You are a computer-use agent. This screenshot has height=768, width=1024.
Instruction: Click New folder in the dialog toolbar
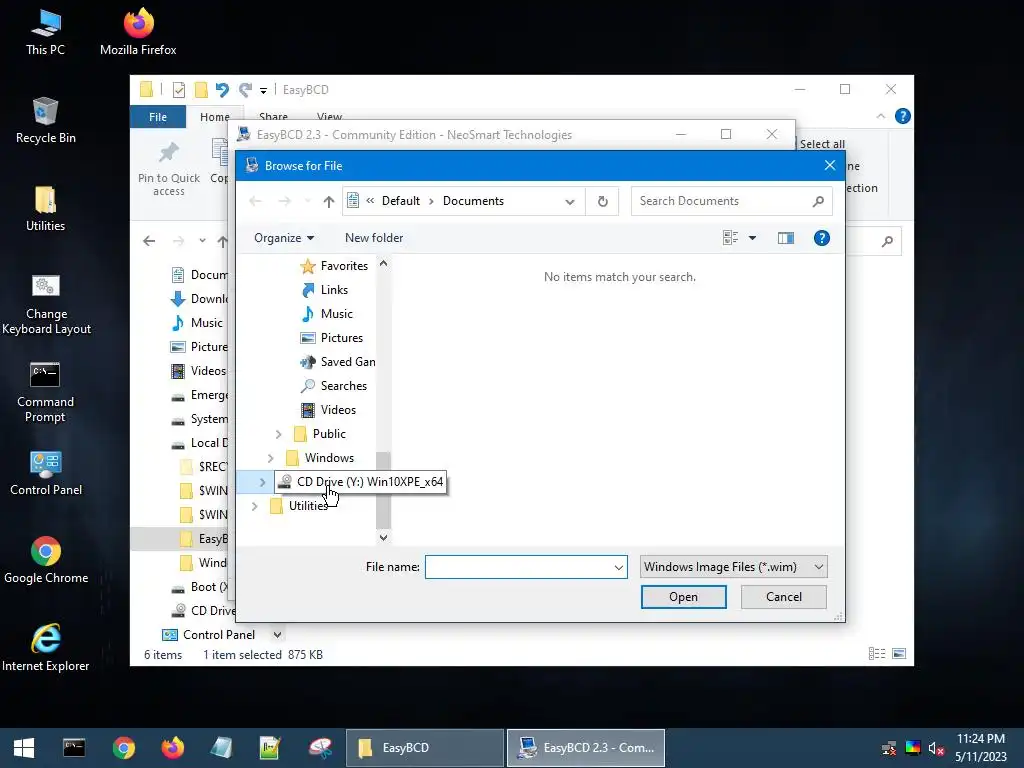click(x=374, y=238)
